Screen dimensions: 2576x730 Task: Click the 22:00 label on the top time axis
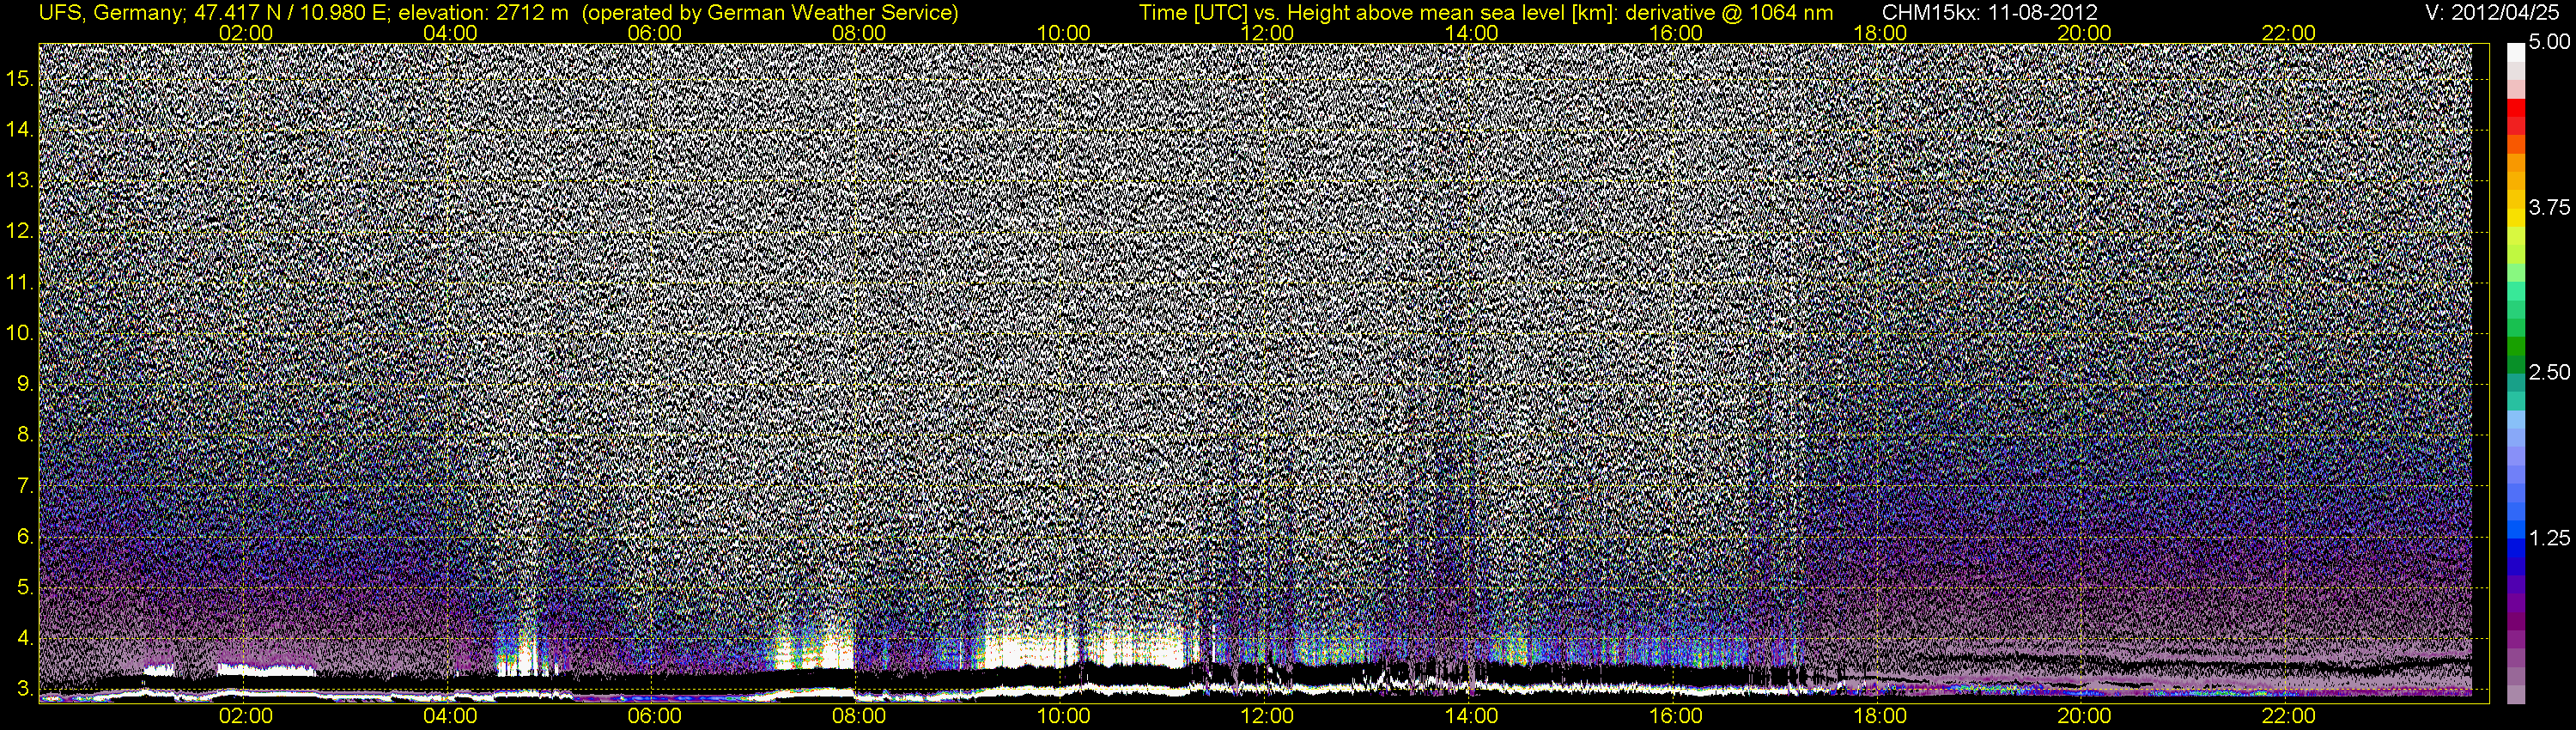tap(2288, 33)
